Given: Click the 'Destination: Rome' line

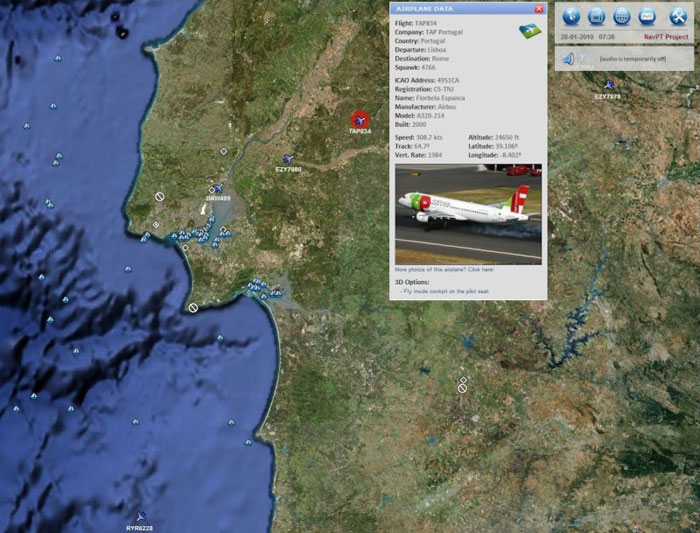Looking at the screenshot, I should tap(422, 58).
